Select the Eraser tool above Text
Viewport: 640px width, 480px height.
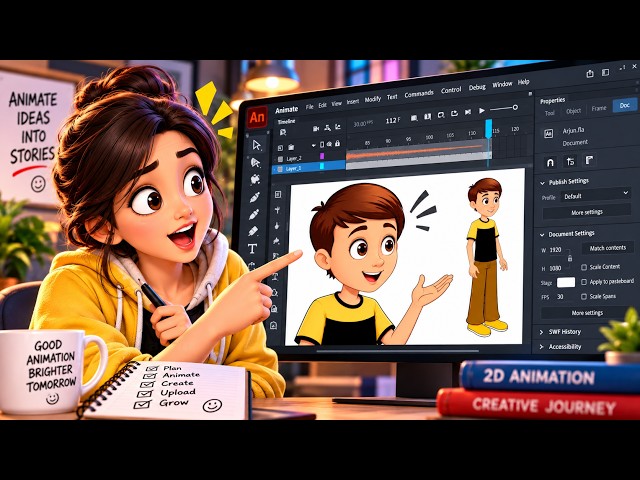click(253, 231)
